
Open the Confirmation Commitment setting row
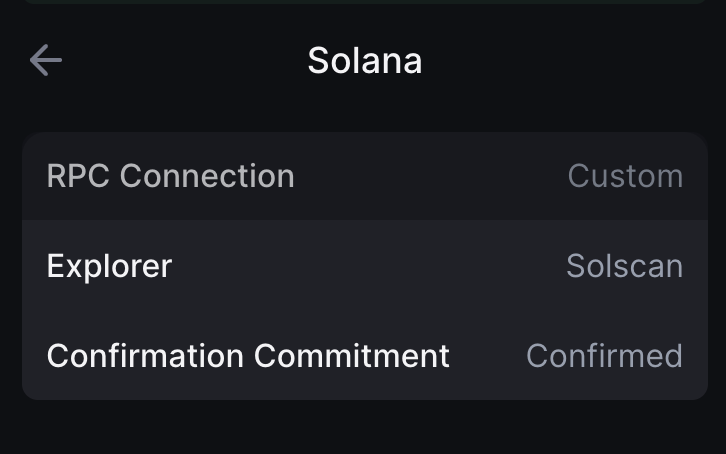[364, 356]
